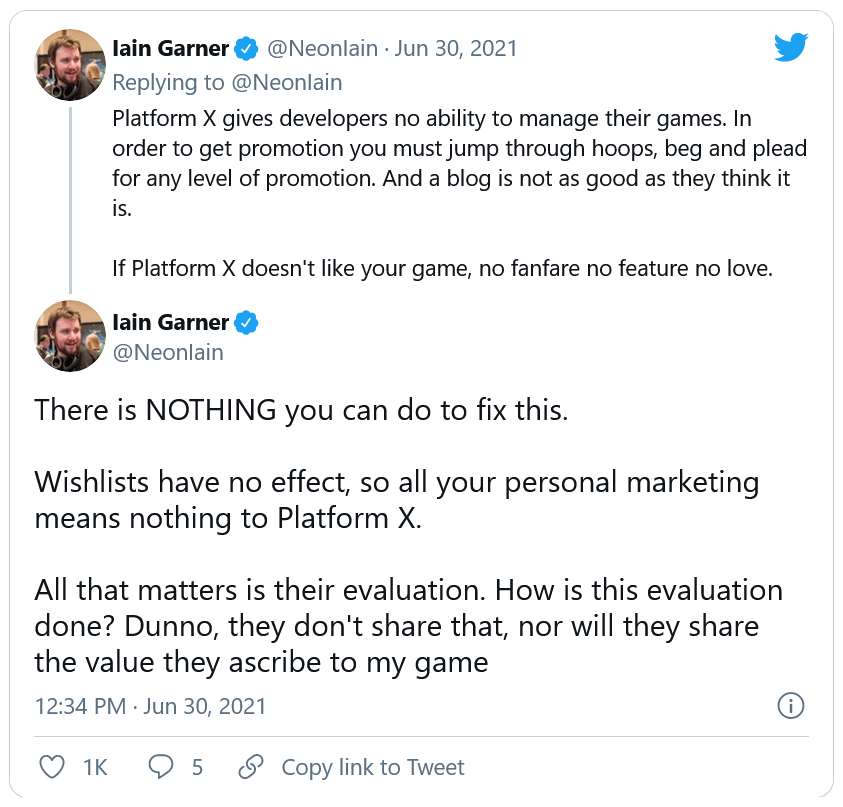Screen dimensions: 843x807
Task: Open the main tweet's profile avatar
Action: click(70, 336)
